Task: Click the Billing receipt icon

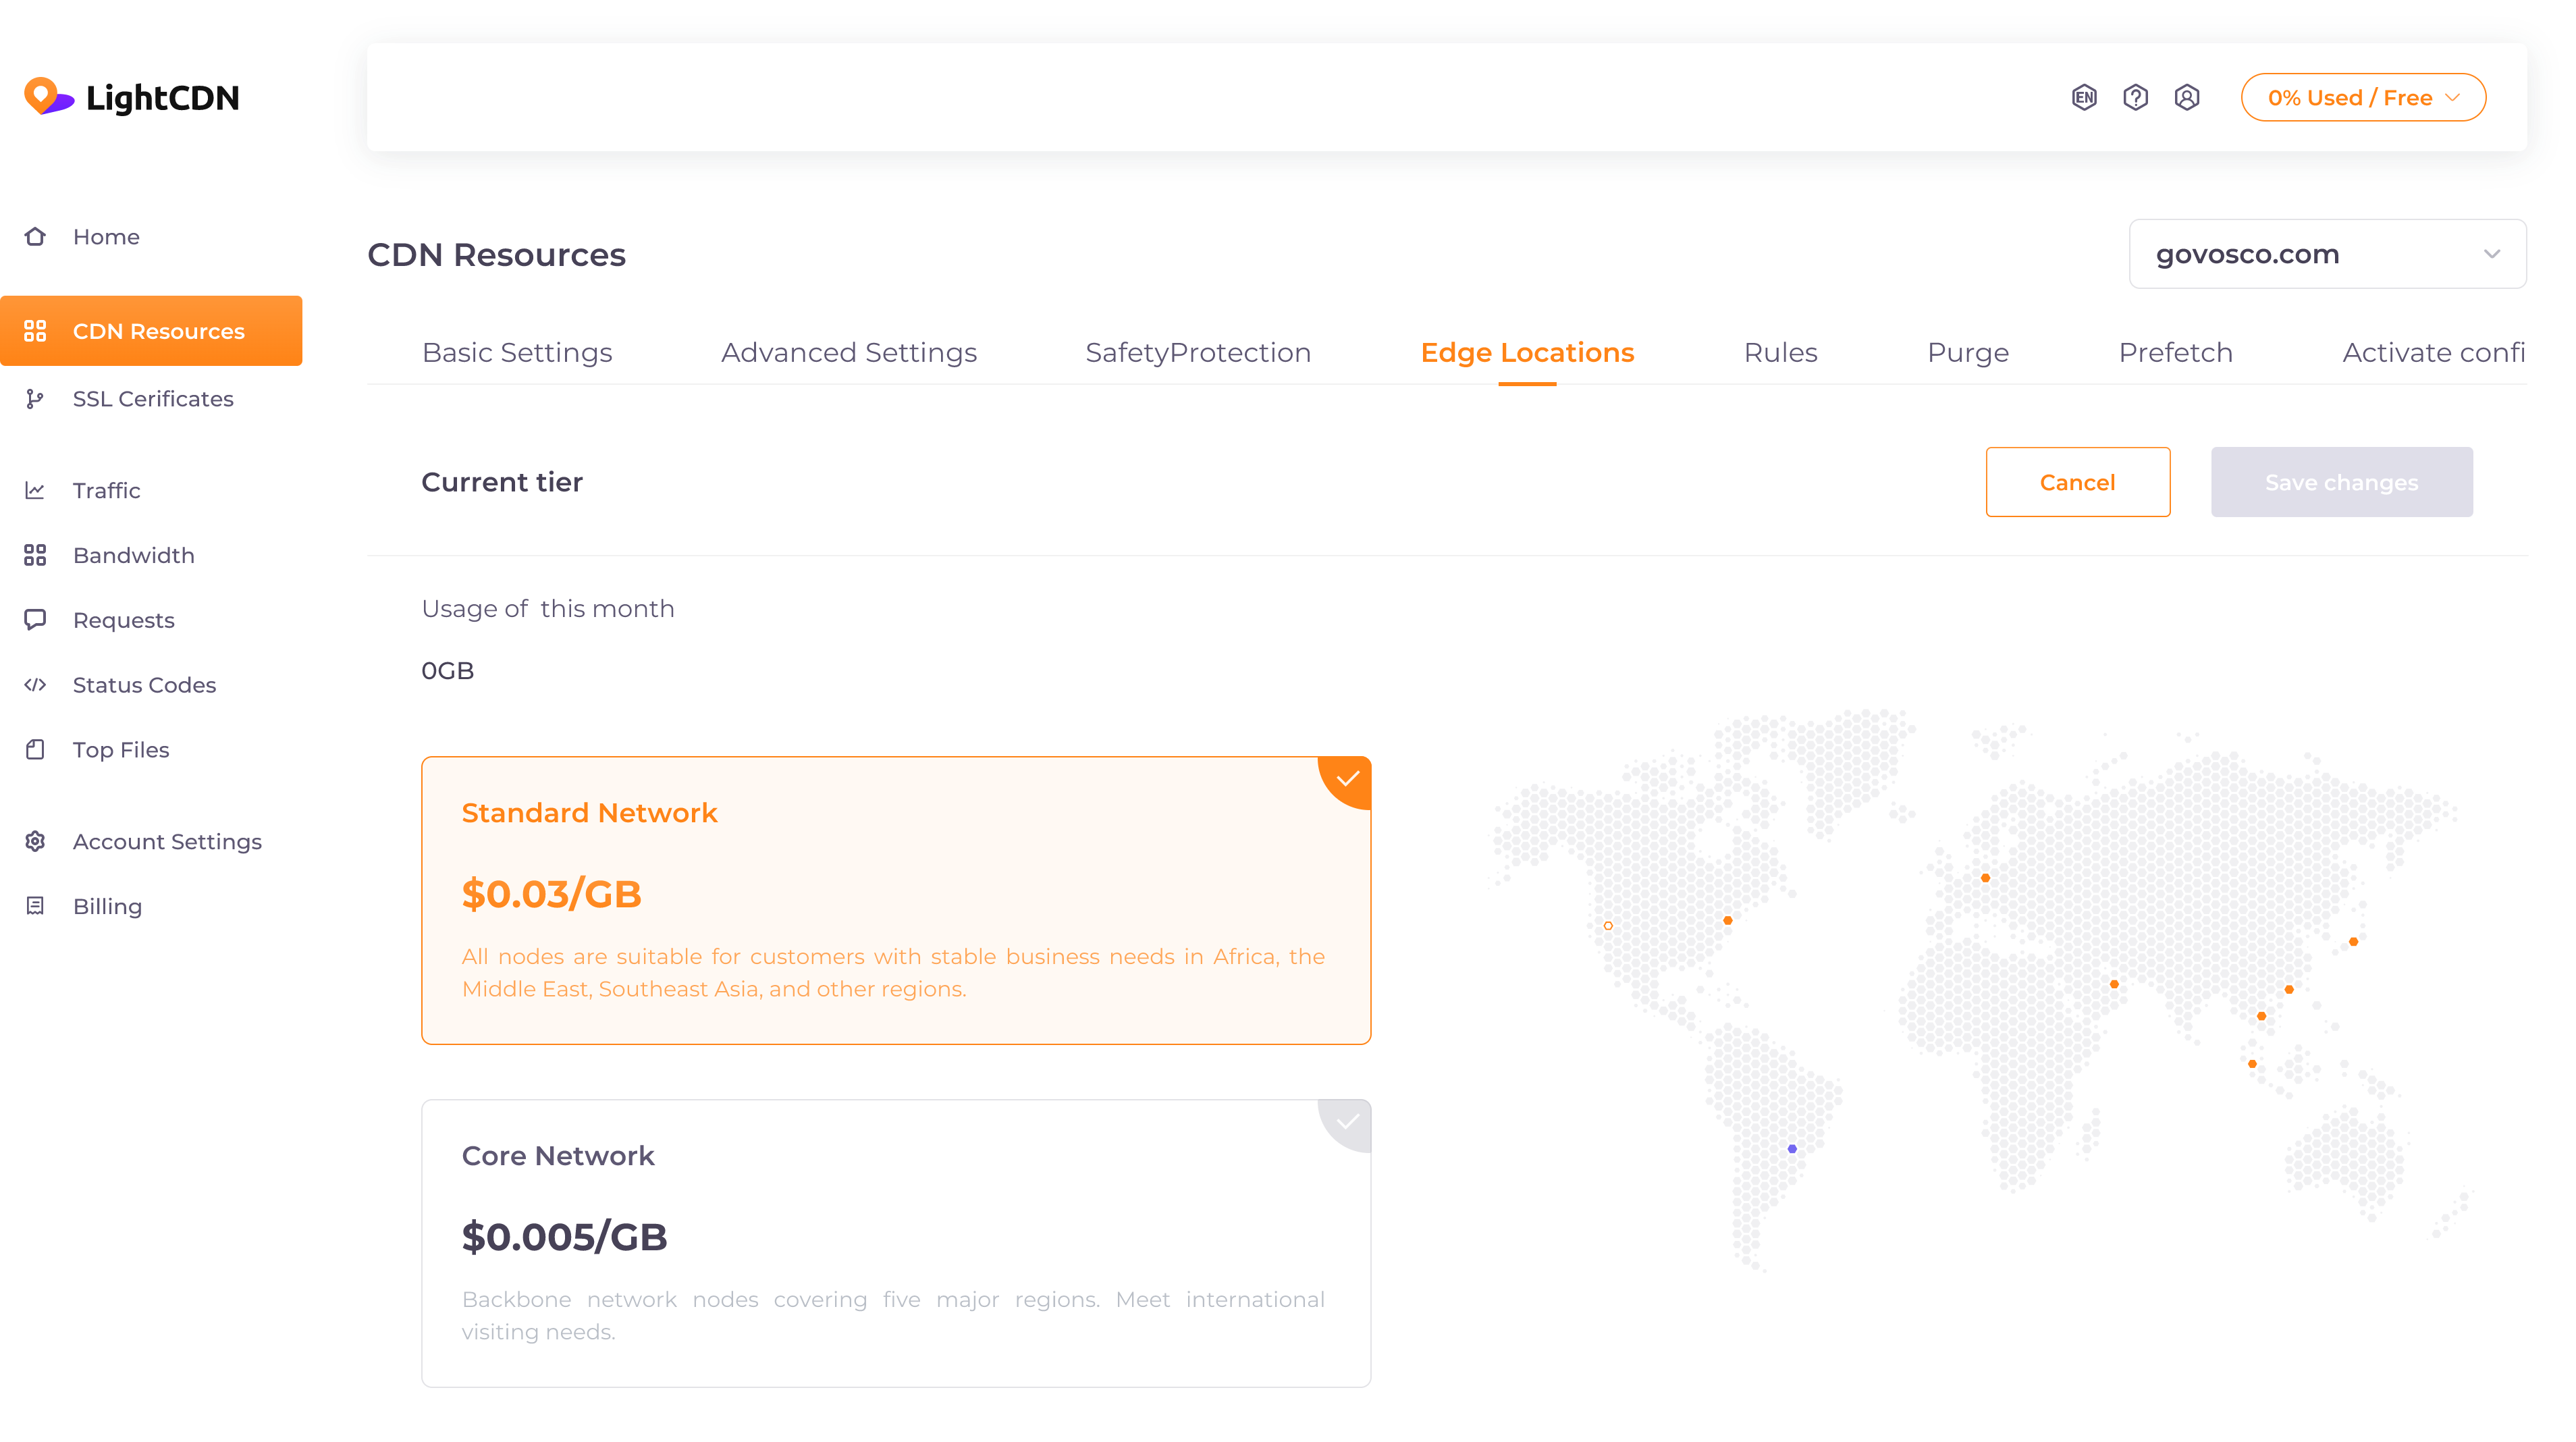Action: [35, 906]
